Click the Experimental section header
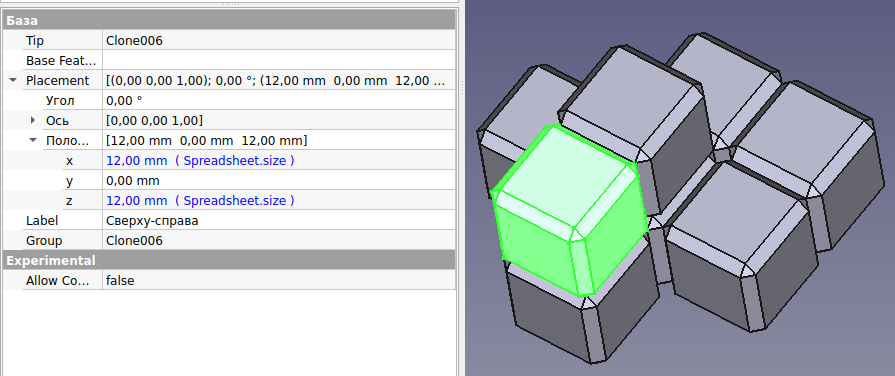The image size is (895, 376). click(228, 261)
